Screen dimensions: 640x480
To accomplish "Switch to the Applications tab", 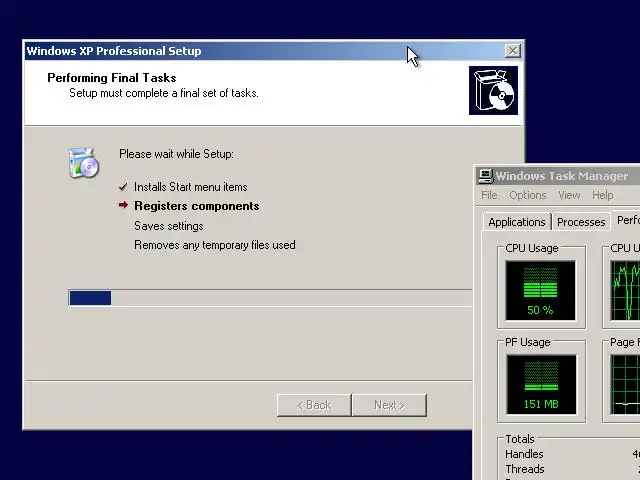I will tap(517, 222).
